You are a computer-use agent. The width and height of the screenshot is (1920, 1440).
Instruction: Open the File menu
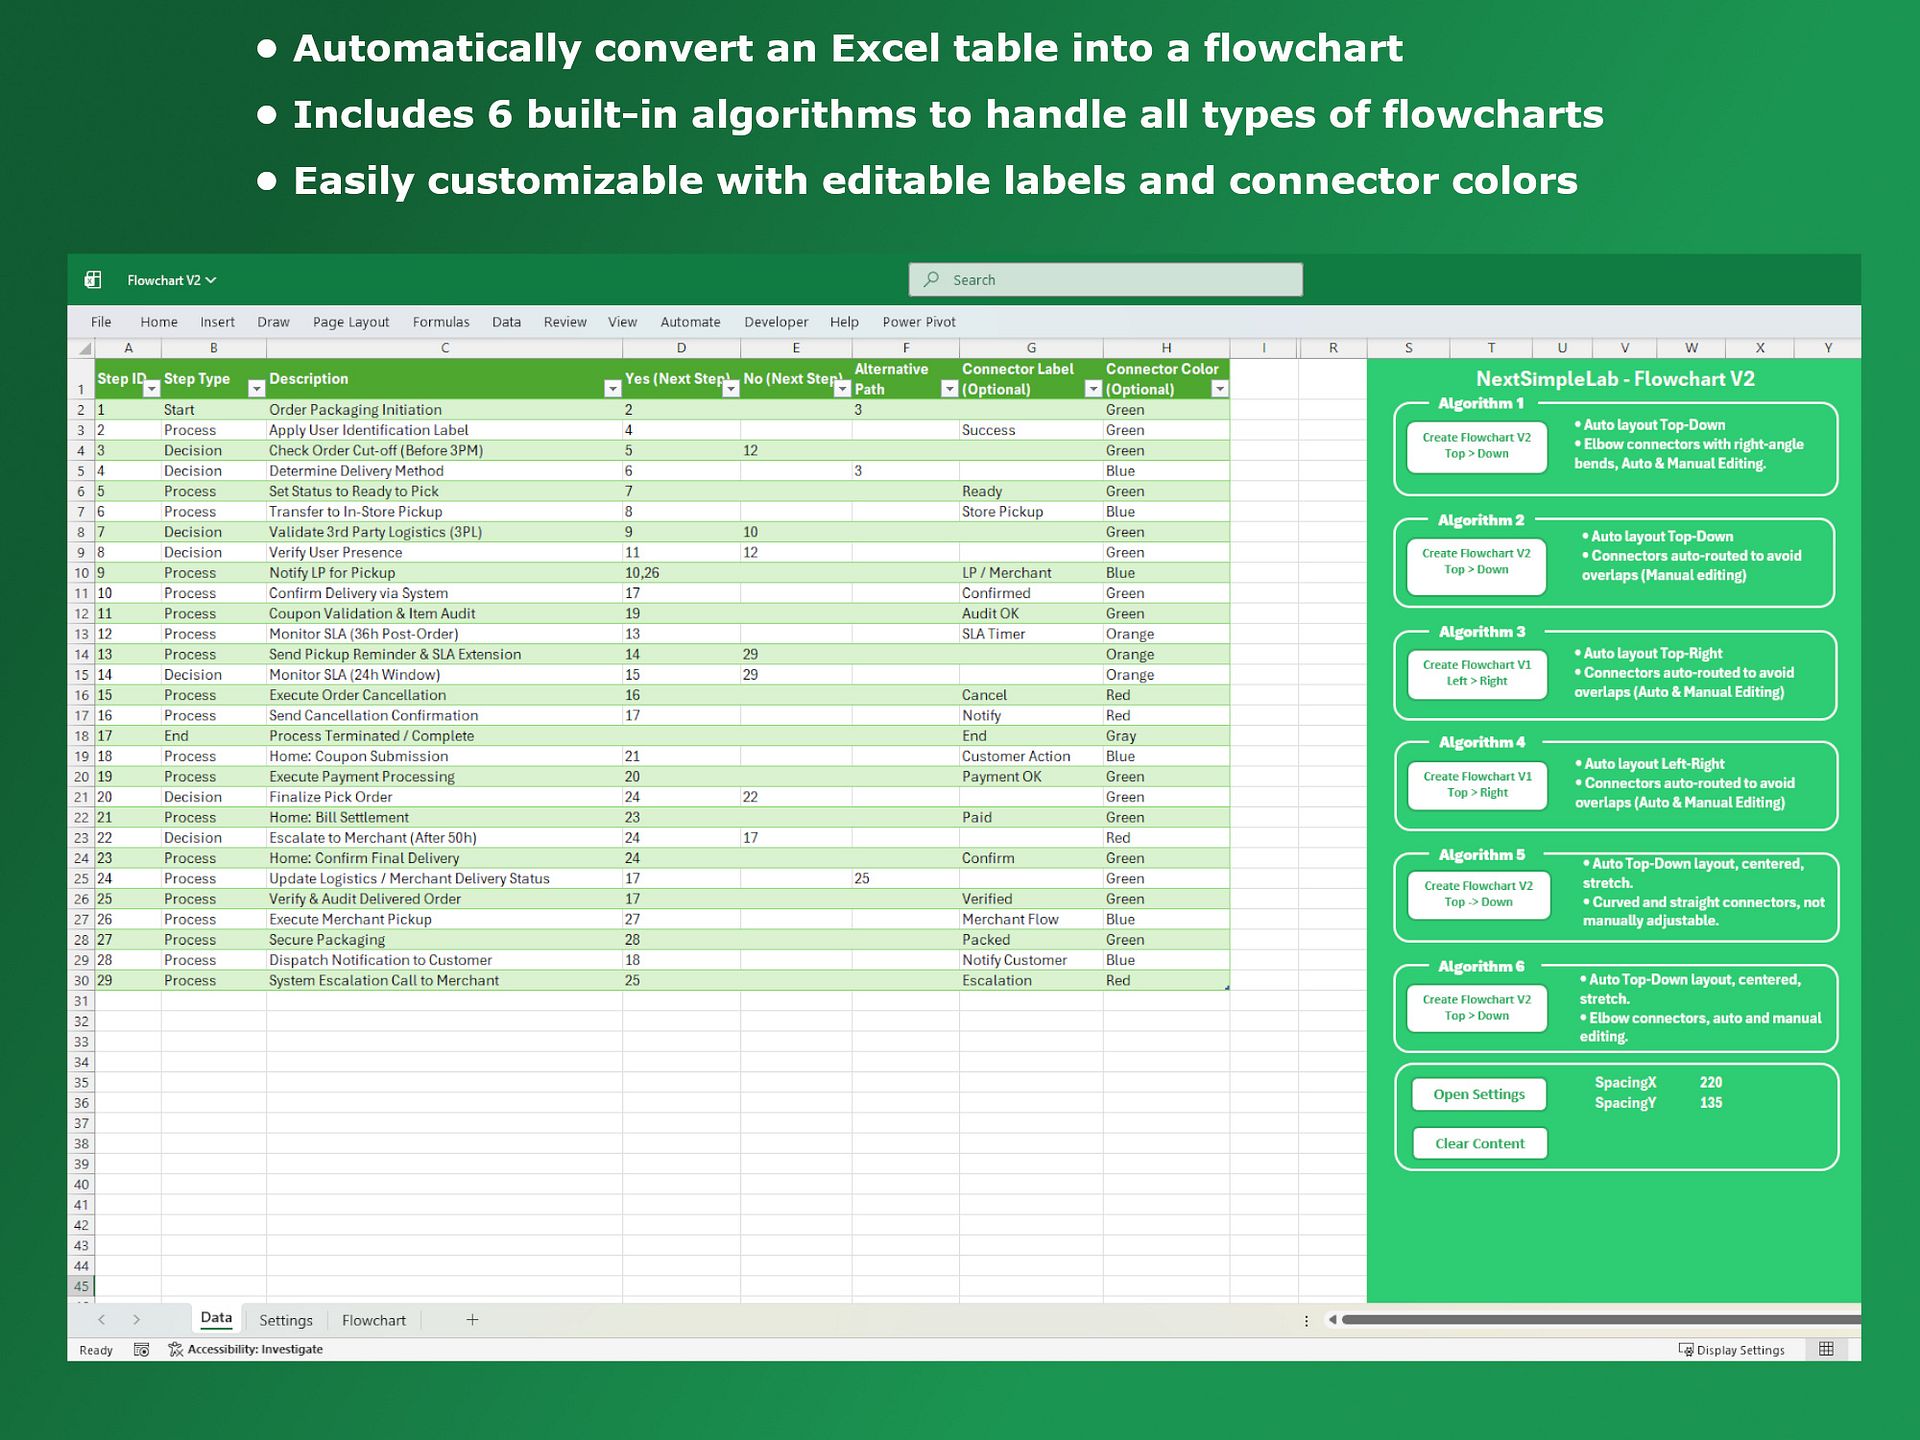coord(101,322)
